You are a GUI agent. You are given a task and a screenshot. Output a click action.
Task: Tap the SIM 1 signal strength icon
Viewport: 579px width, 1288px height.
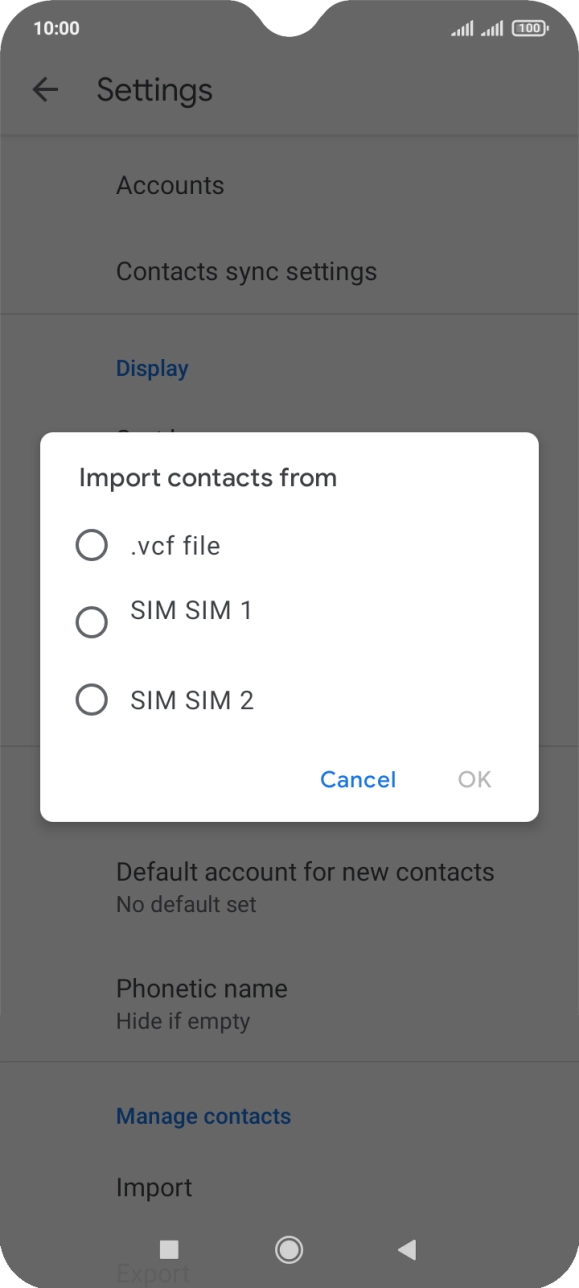click(x=461, y=28)
